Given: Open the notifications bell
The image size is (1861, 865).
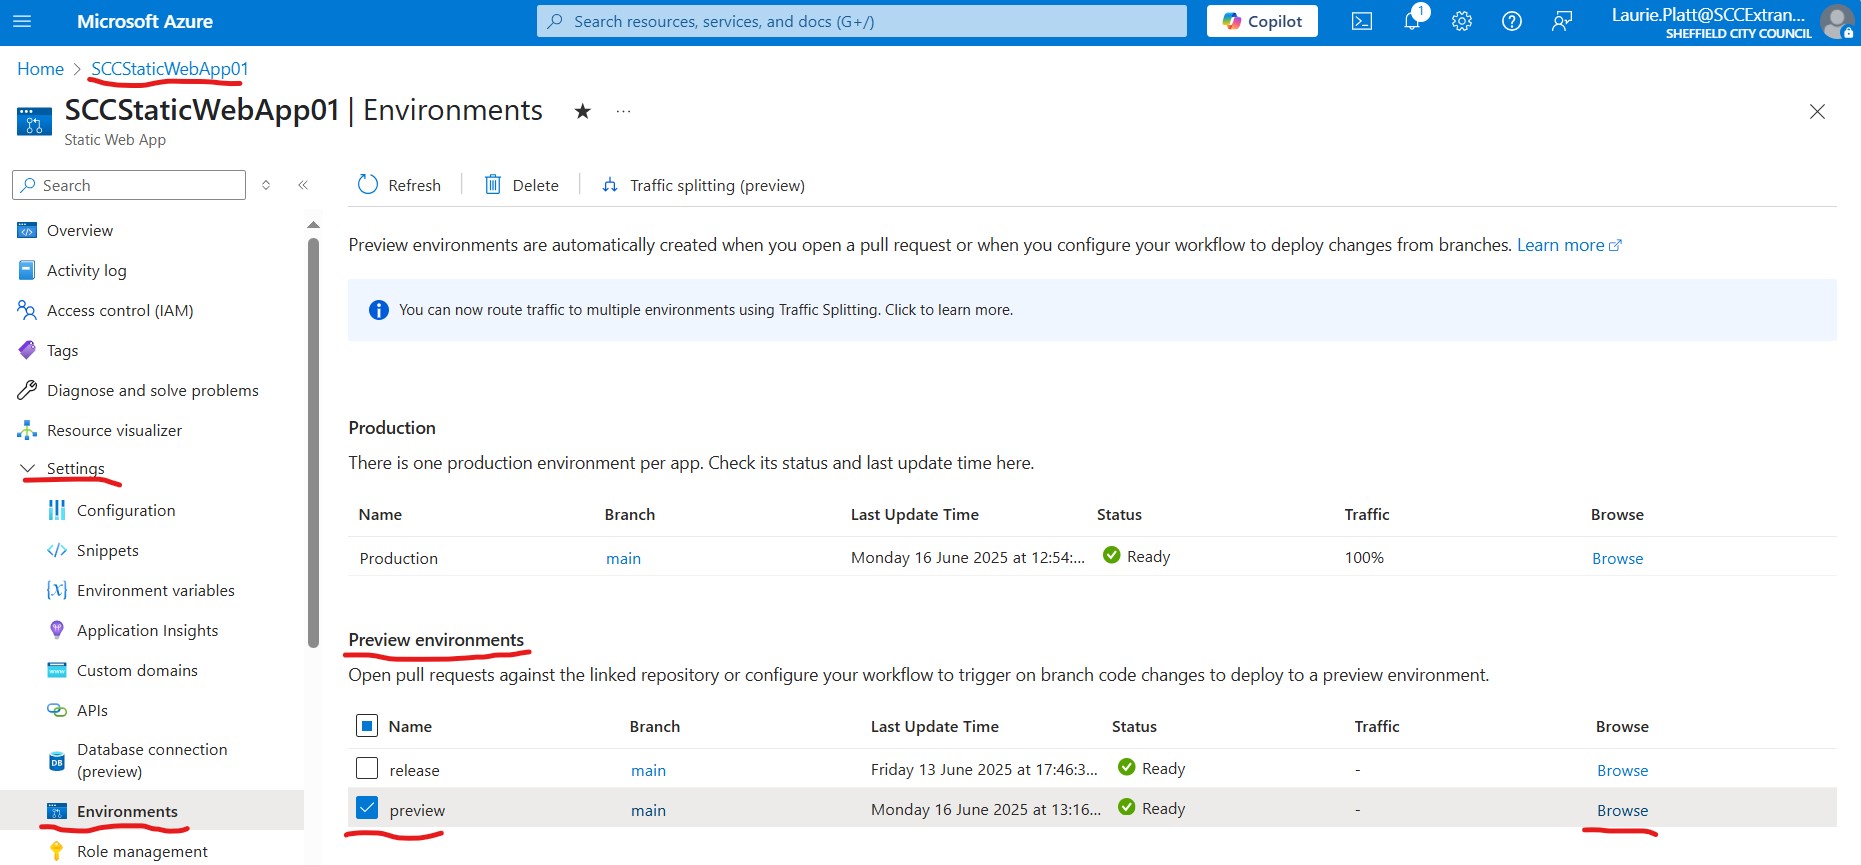Looking at the screenshot, I should pos(1412,21).
